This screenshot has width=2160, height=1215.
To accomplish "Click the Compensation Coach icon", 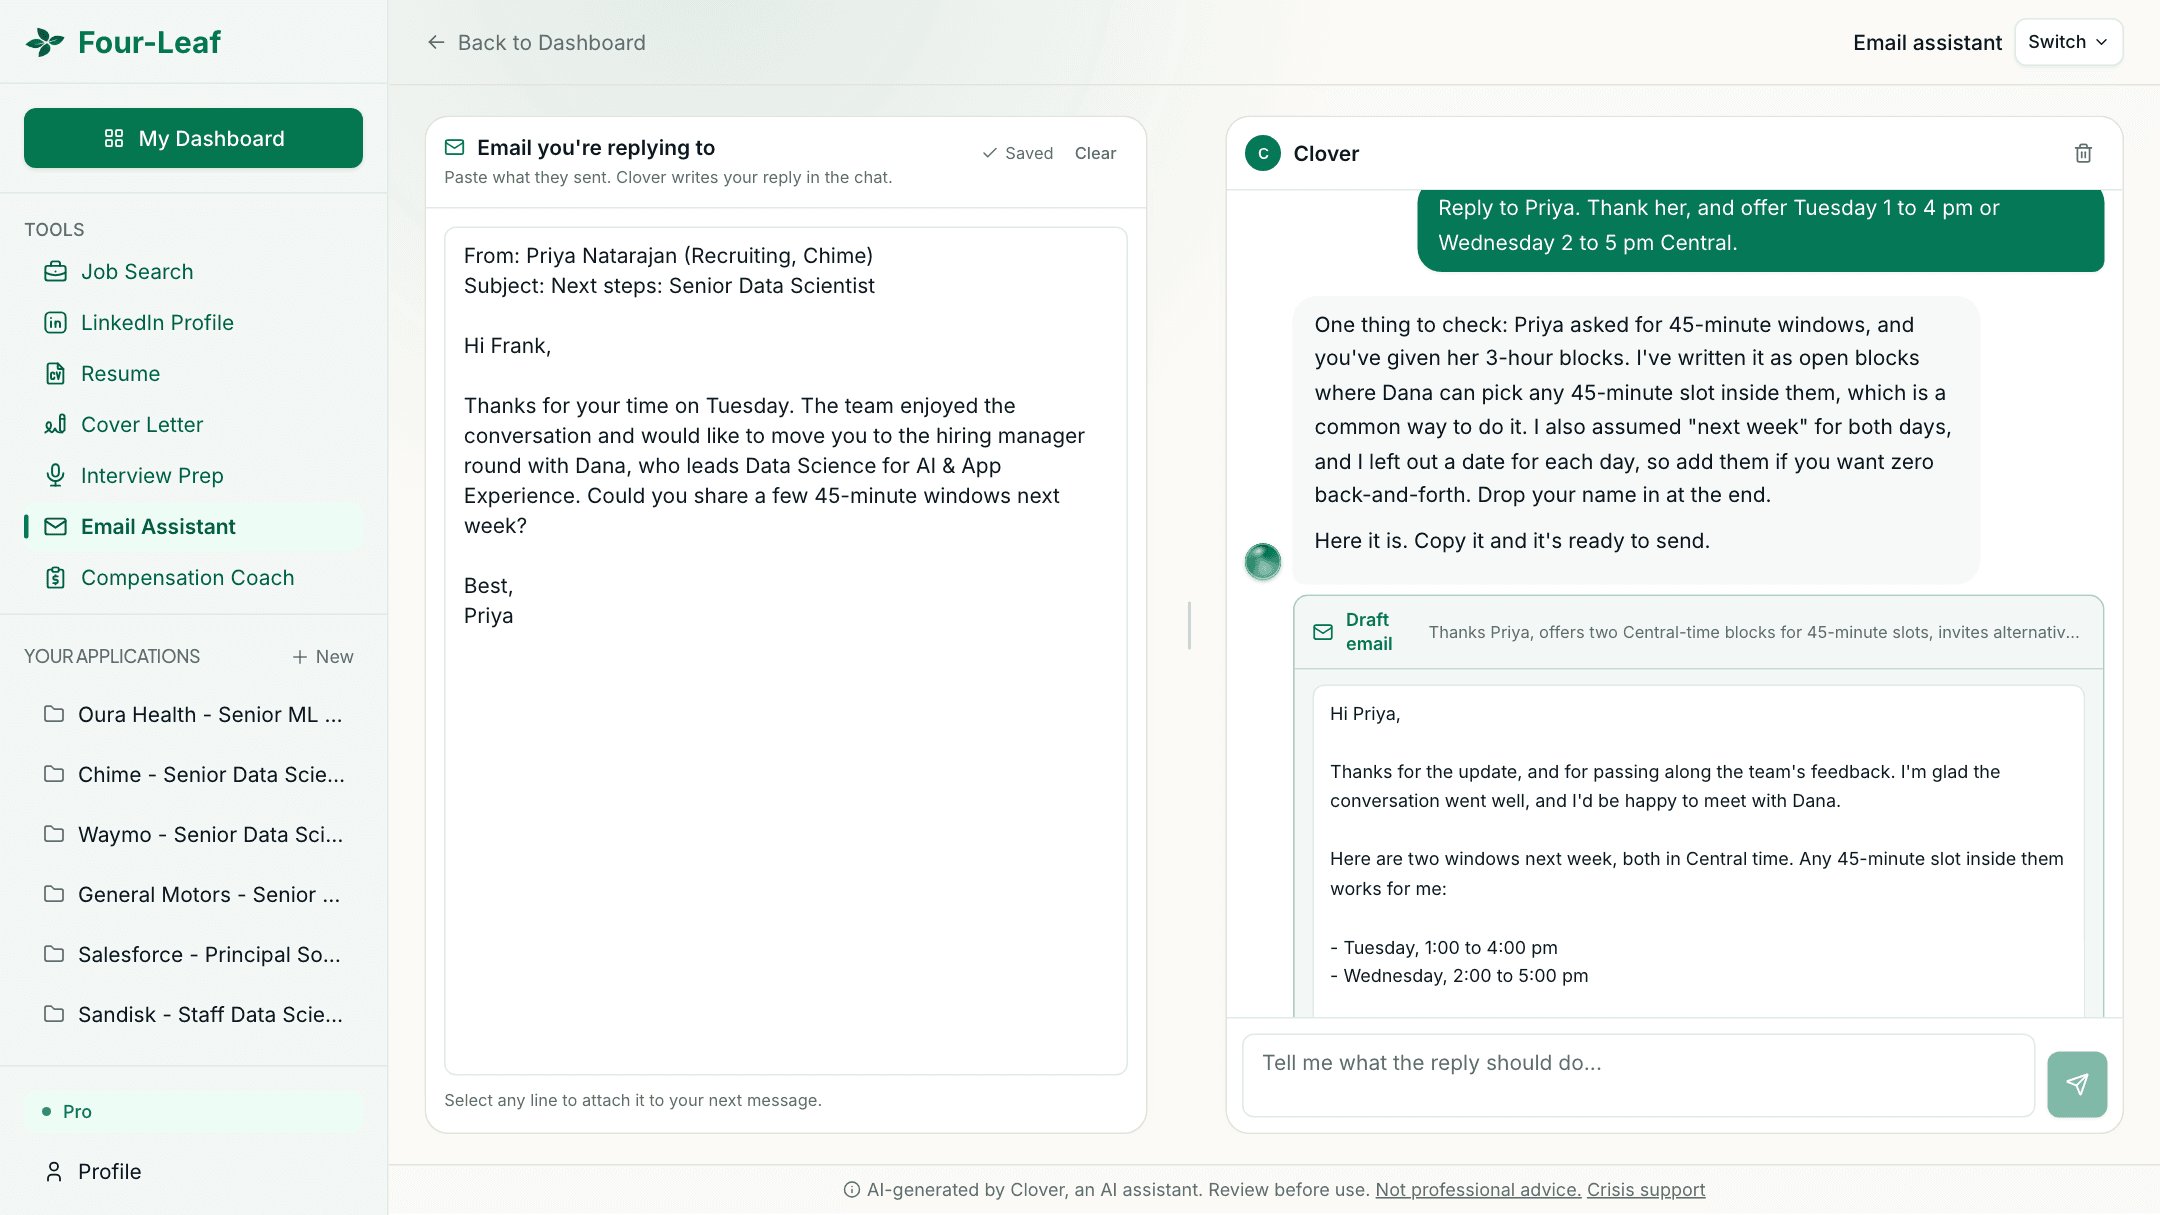I will point(56,578).
